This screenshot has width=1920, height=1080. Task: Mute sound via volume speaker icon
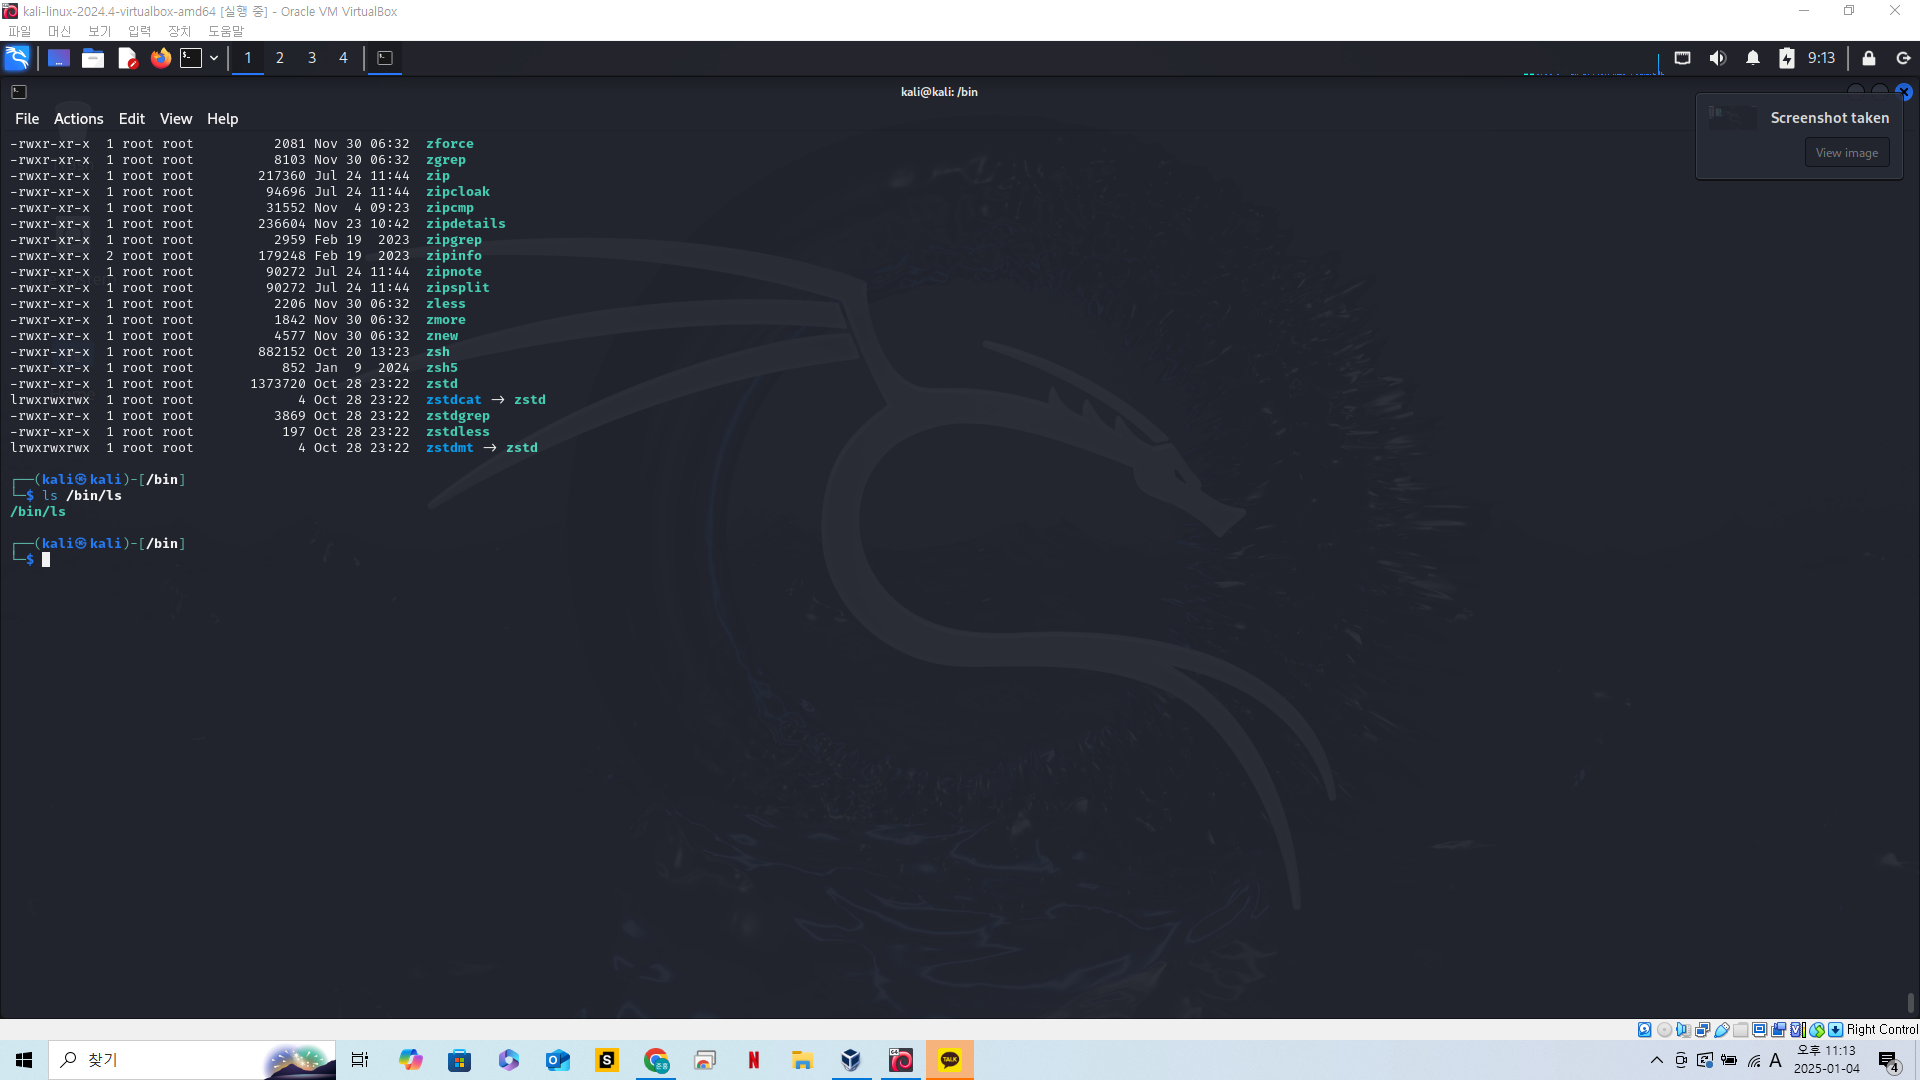[x=1718, y=58]
